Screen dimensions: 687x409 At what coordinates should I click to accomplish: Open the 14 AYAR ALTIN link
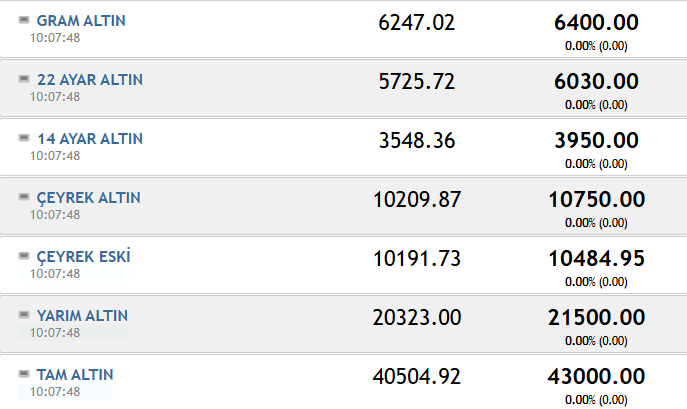pos(90,139)
